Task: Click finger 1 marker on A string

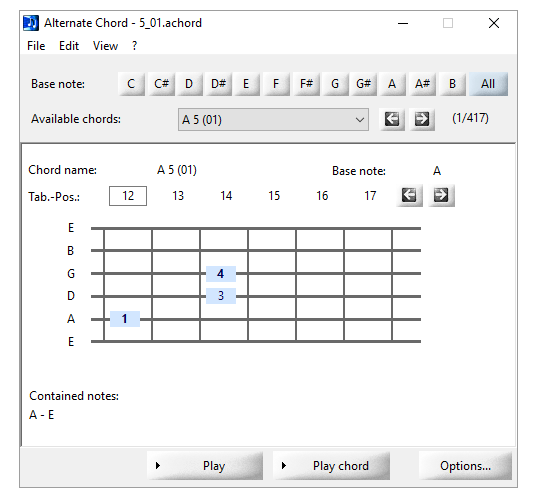Action: (x=125, y=319)
